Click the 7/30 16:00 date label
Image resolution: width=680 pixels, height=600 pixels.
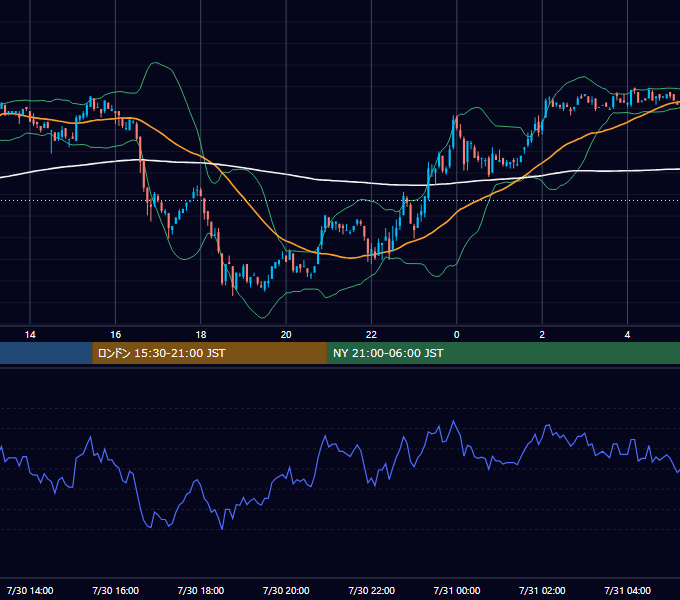(115, 590)
